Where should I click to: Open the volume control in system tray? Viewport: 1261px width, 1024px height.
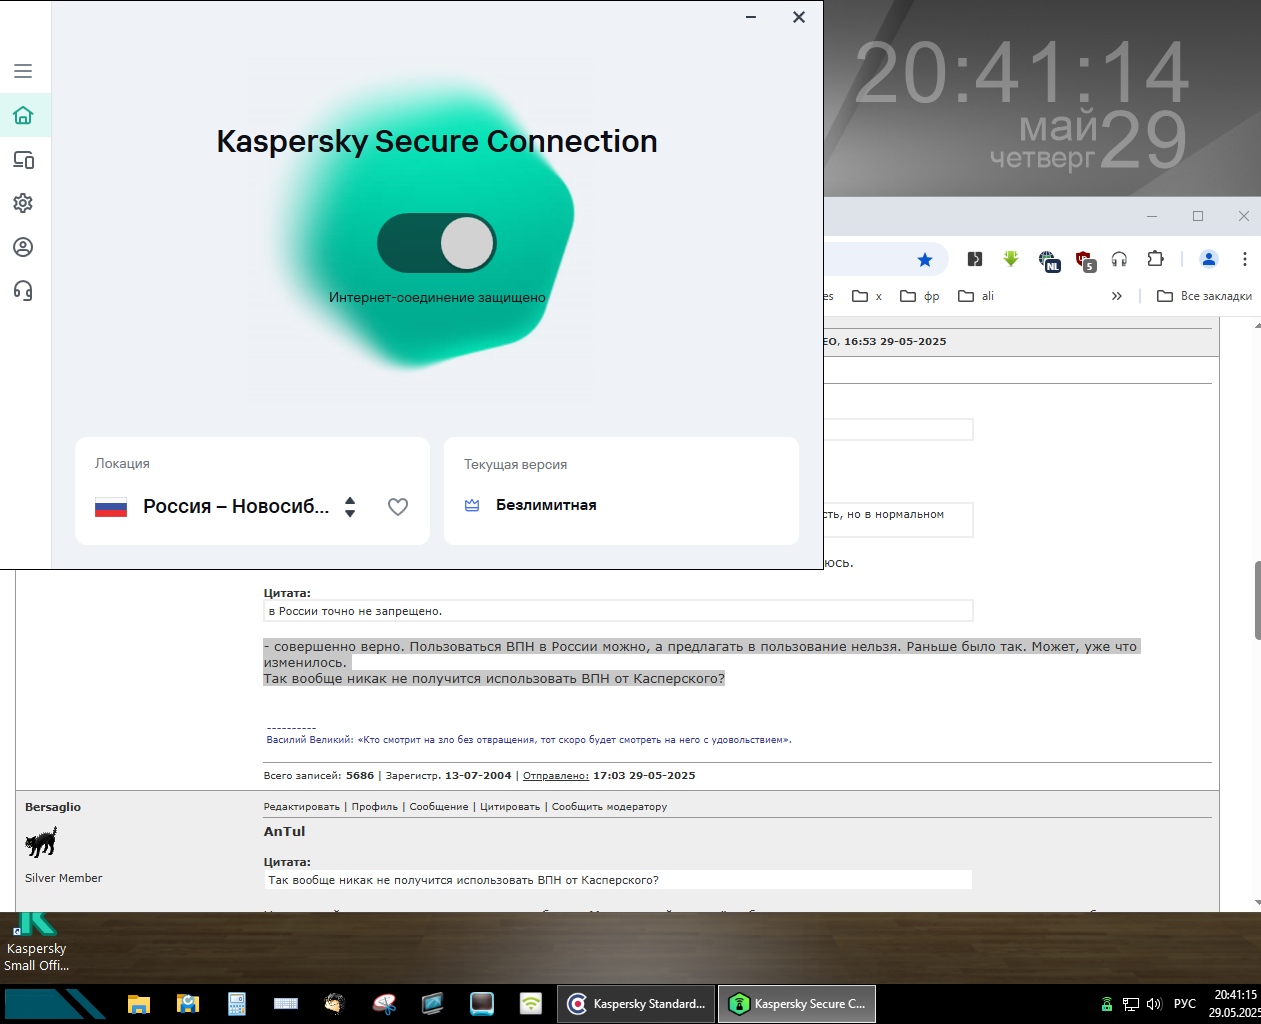pyautogui.click(x=1154, y=1004)
